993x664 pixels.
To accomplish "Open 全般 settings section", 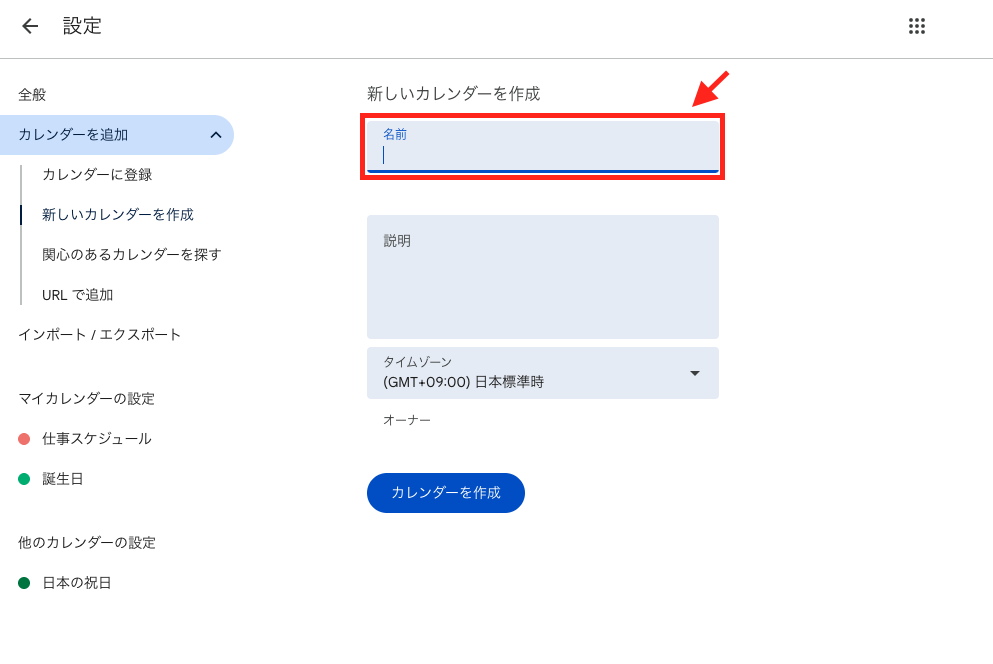I will pyautogui.click(x=32, y=95).
